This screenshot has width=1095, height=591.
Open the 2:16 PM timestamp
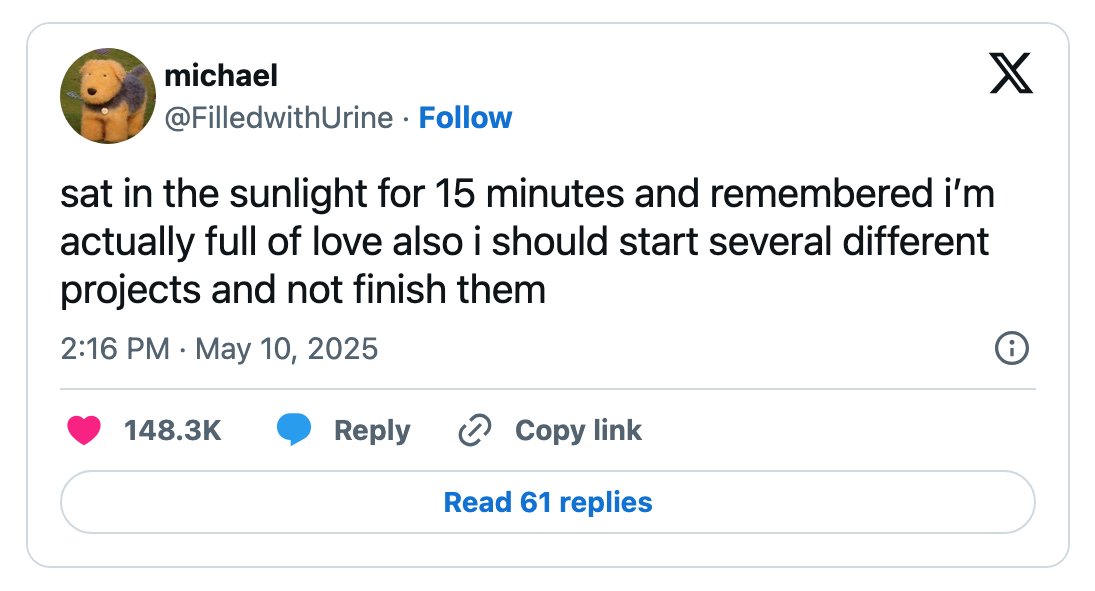coord(115,349)
